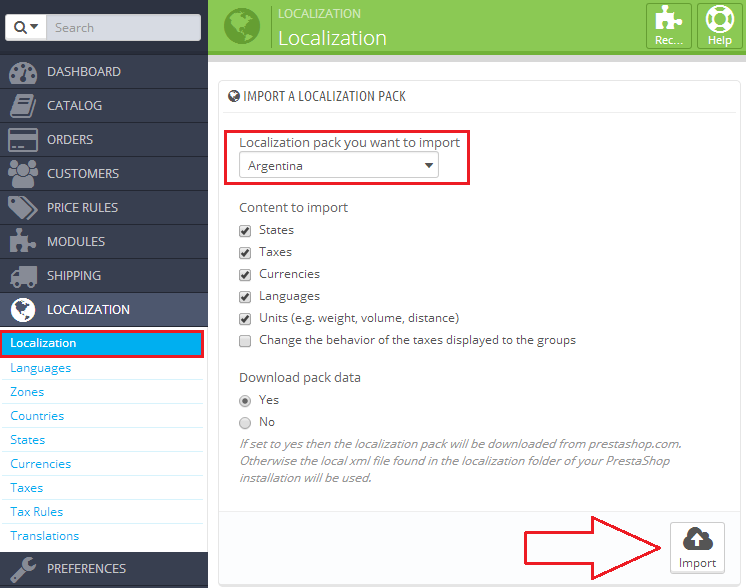Uncheck the Languages content checkbox
The width and height of the screenshot is (746, 588).
[245, 297]
